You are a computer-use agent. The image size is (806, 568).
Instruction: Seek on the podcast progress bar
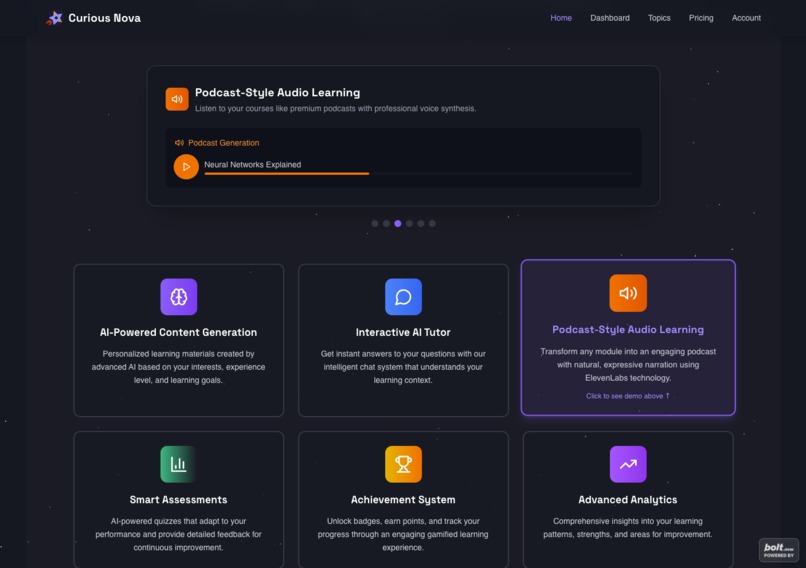pyautogui.click(x=418, y=174)
